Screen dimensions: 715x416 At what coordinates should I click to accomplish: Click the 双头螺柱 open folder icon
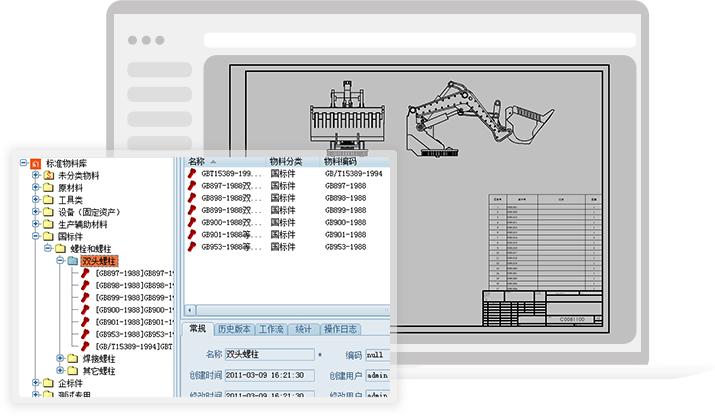73,261
